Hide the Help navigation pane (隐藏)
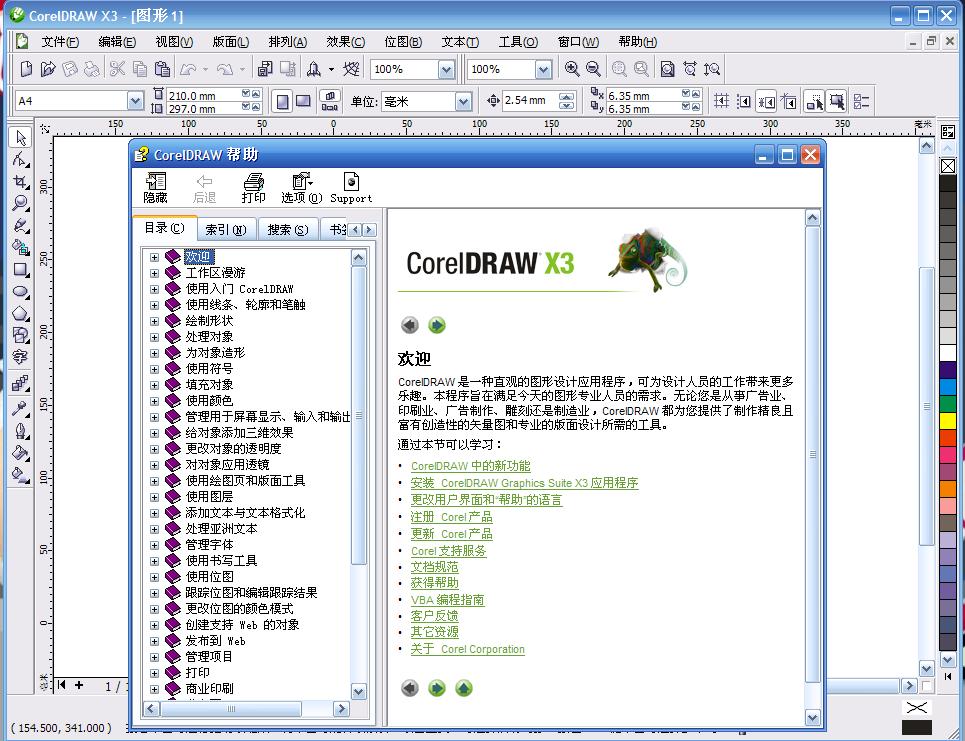The width and height of the screenshot is (965, 741). click(x=155, y=187)
